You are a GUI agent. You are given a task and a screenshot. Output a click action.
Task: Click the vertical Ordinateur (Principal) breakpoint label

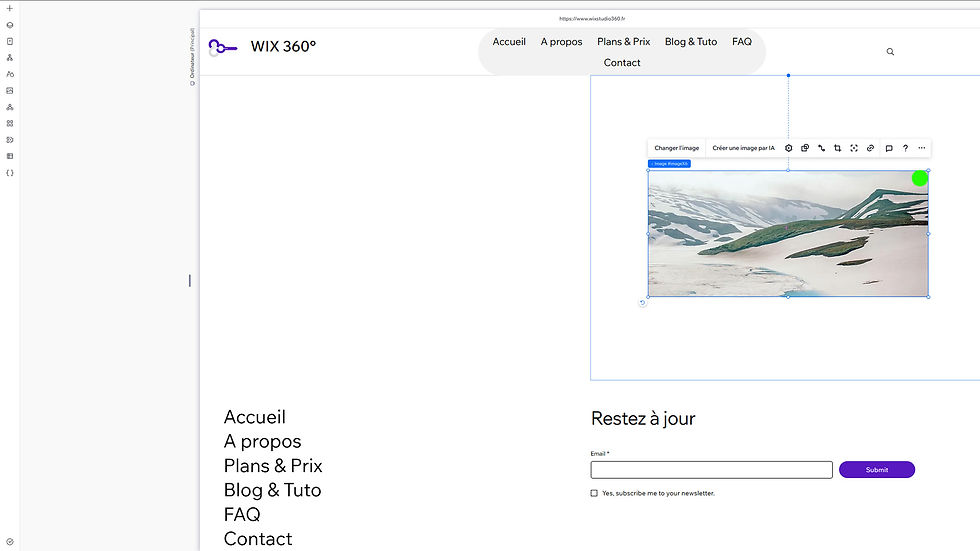pos(192,56)
